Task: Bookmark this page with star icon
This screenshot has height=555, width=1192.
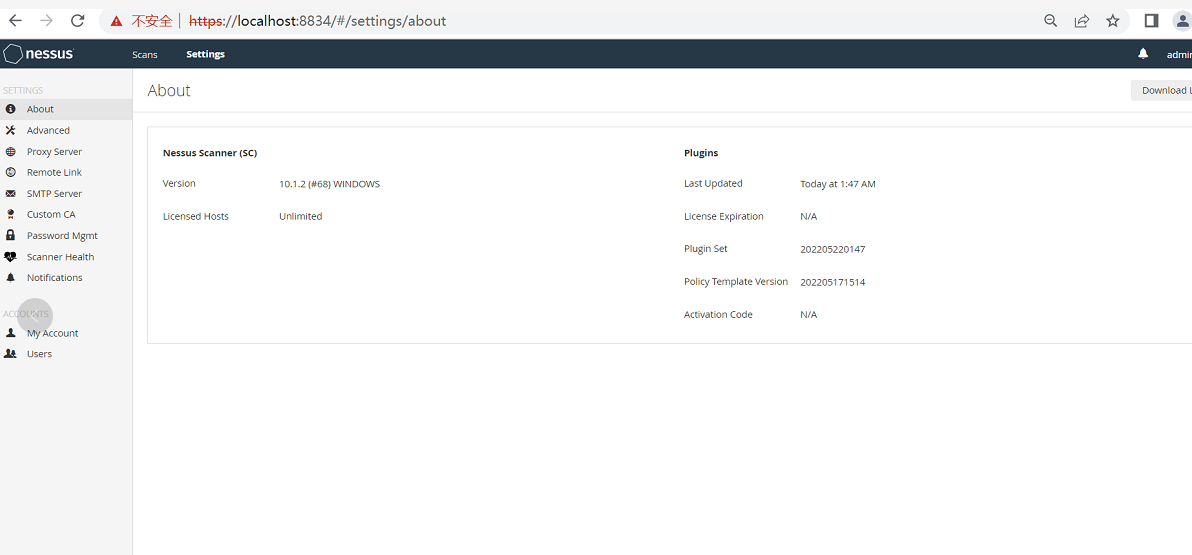Action: [1113, 21]
